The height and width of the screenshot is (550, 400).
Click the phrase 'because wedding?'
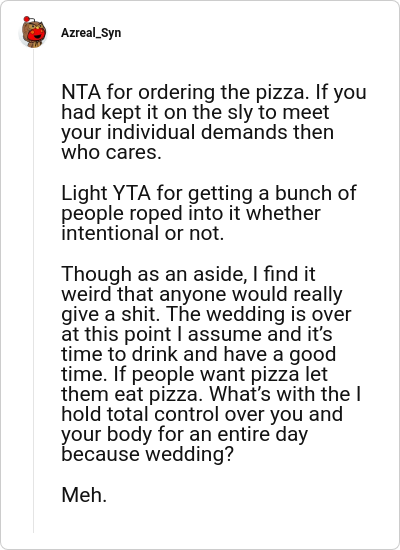(x=147, y=454)
